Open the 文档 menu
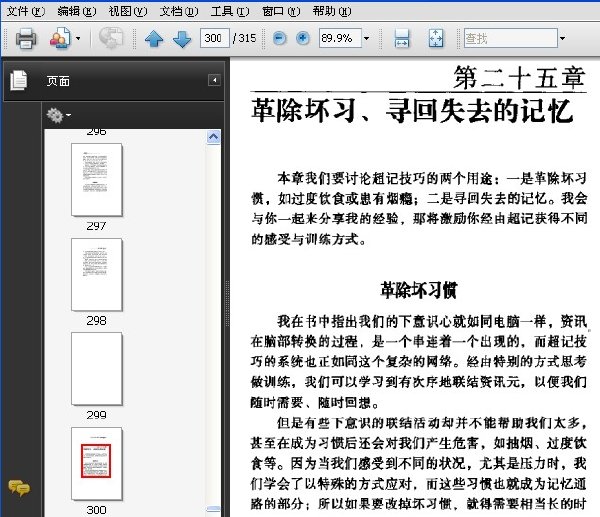600x517 pixels. click(179, 11)
